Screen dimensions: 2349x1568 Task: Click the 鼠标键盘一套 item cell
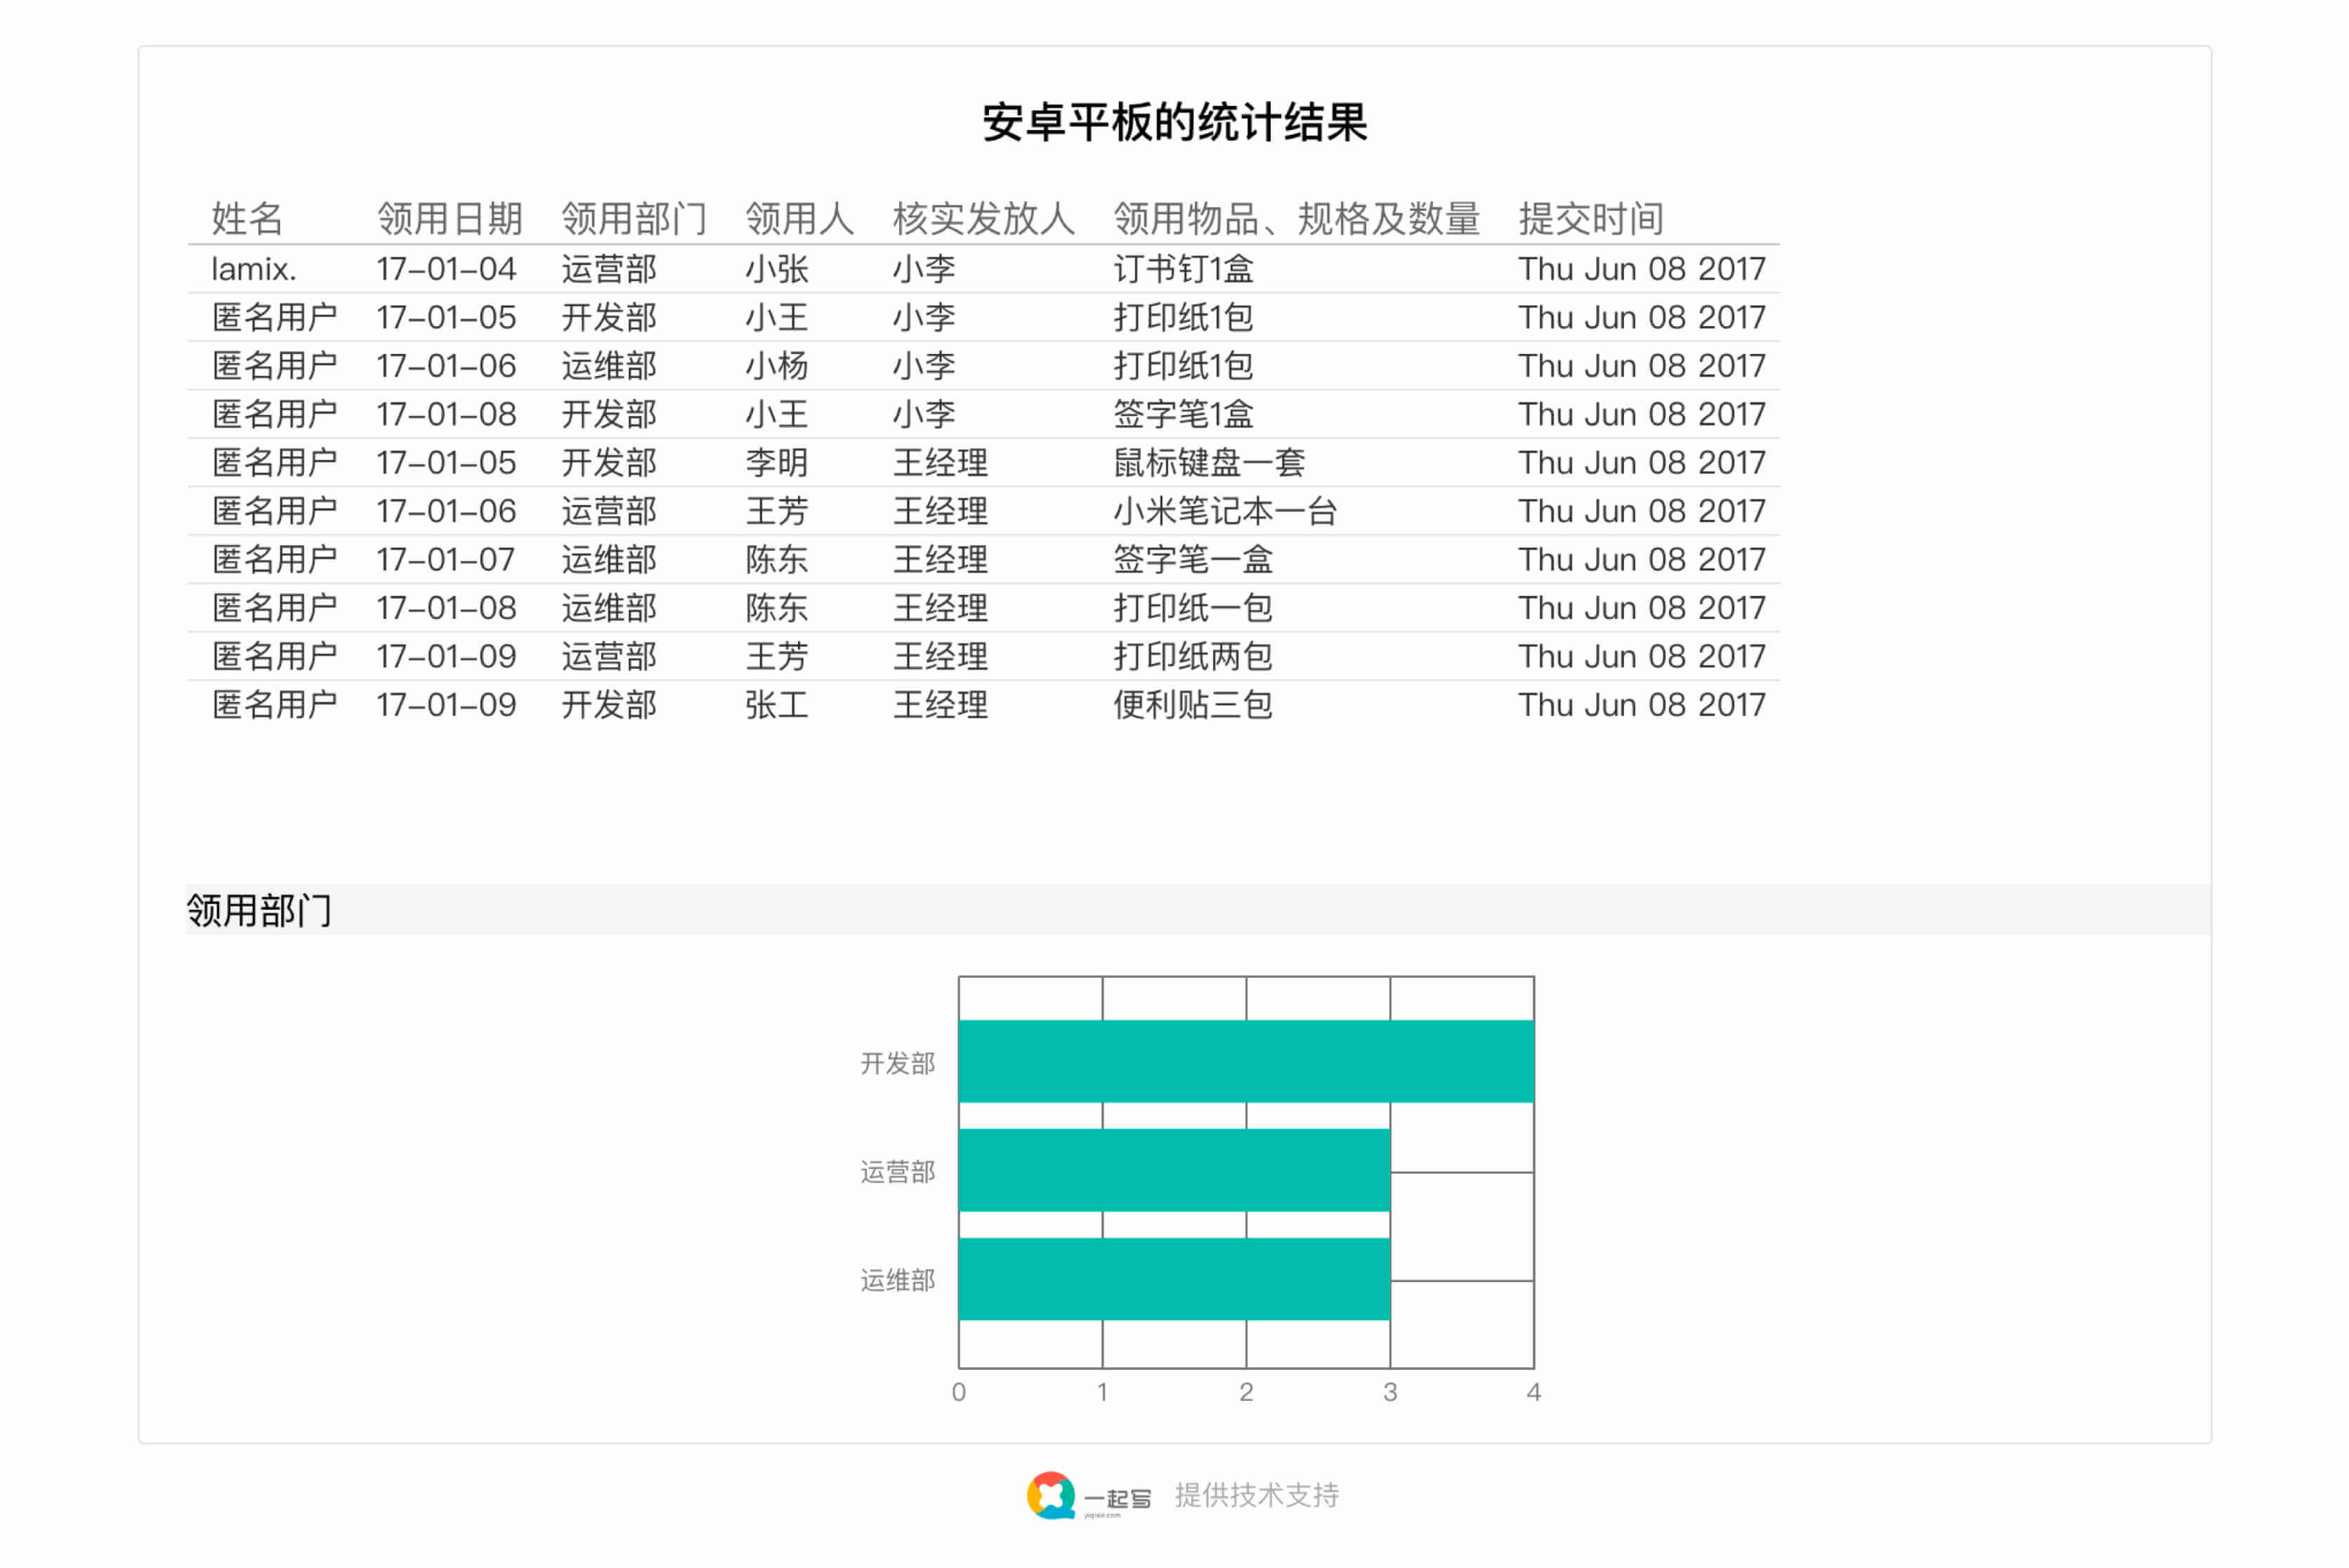tap(1209, 463)
